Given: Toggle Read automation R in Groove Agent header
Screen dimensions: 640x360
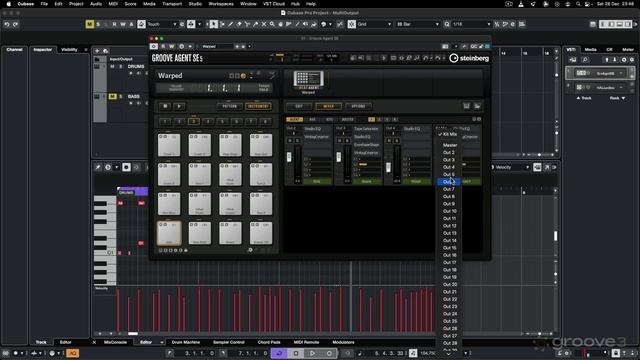Looking at the screenshot, I should pos(163,46).
